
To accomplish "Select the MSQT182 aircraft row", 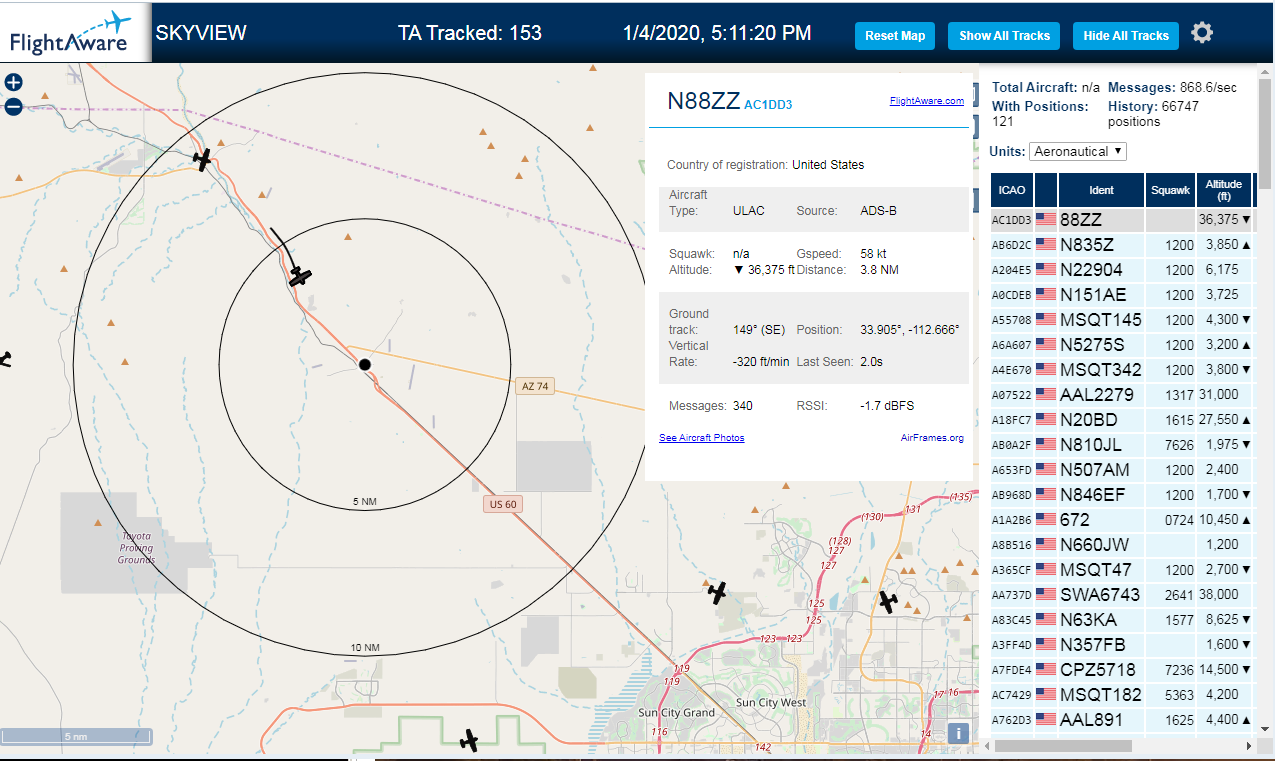I will click(1122, 694).
